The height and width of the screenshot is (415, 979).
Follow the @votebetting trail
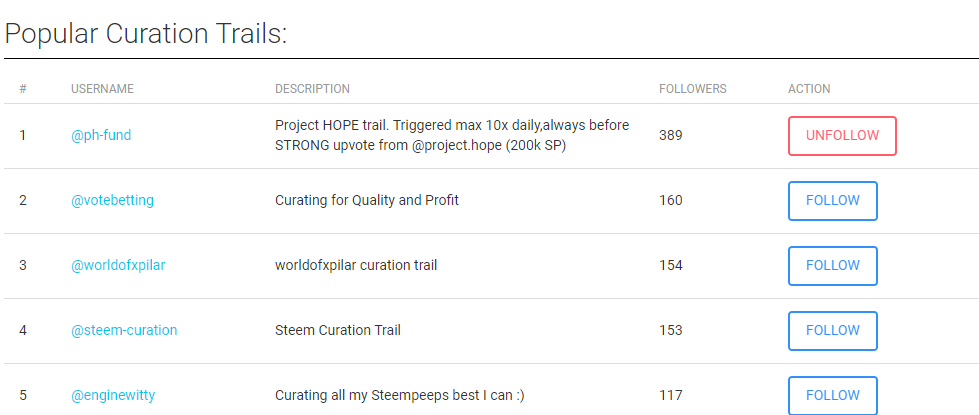click(832, 201)
